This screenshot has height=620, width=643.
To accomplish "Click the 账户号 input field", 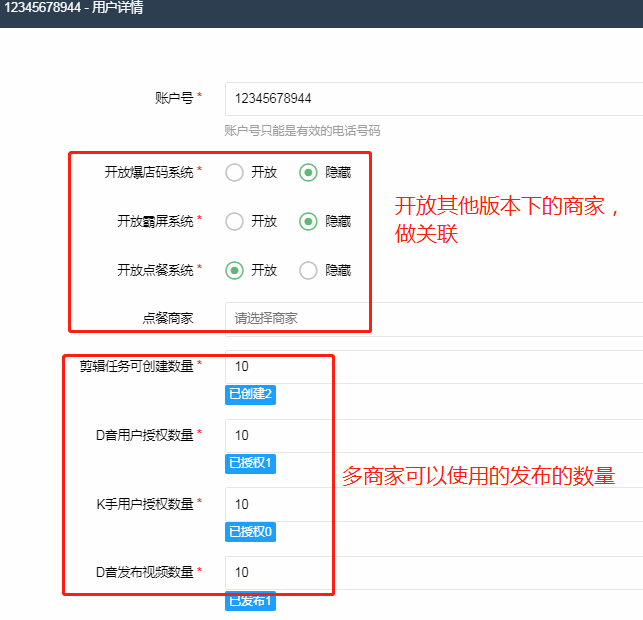I will (x=434, y=99).
